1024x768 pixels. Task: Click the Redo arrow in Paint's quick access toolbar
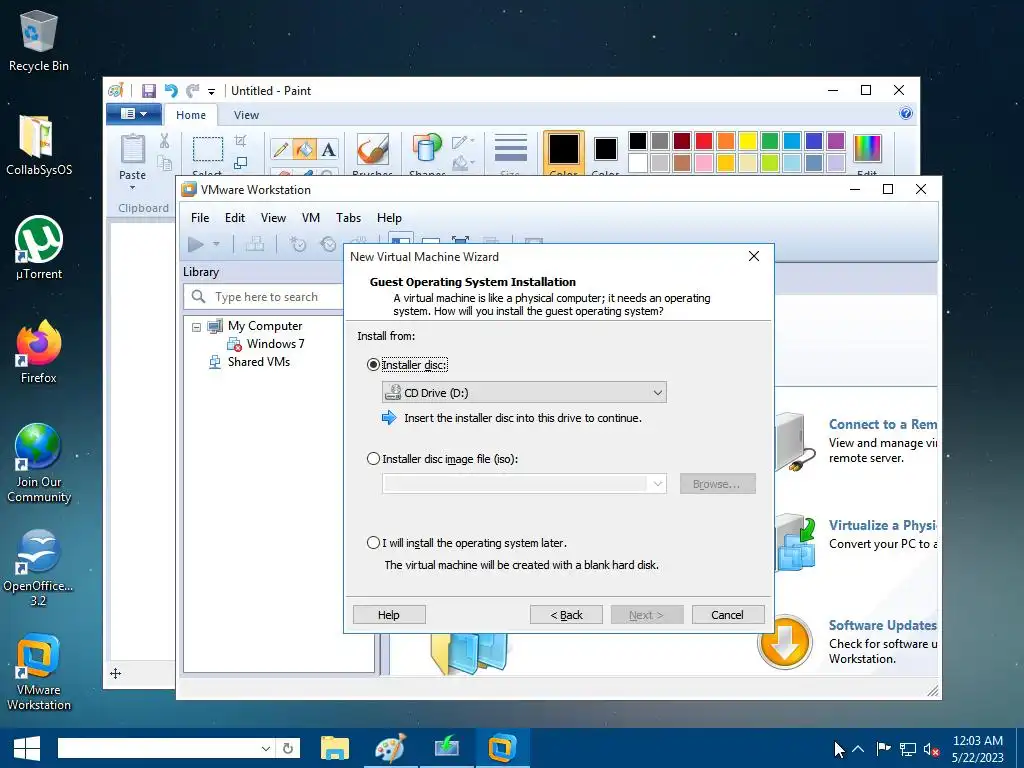[x=192, y=91]
